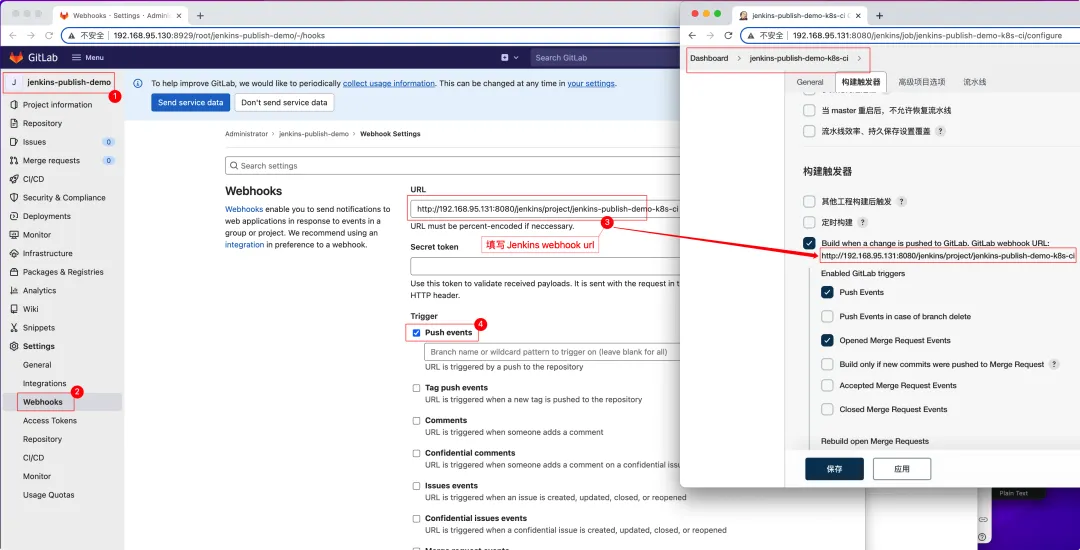
Task: Check Accepted Merge Request Events
Action: tap(827, 385)
